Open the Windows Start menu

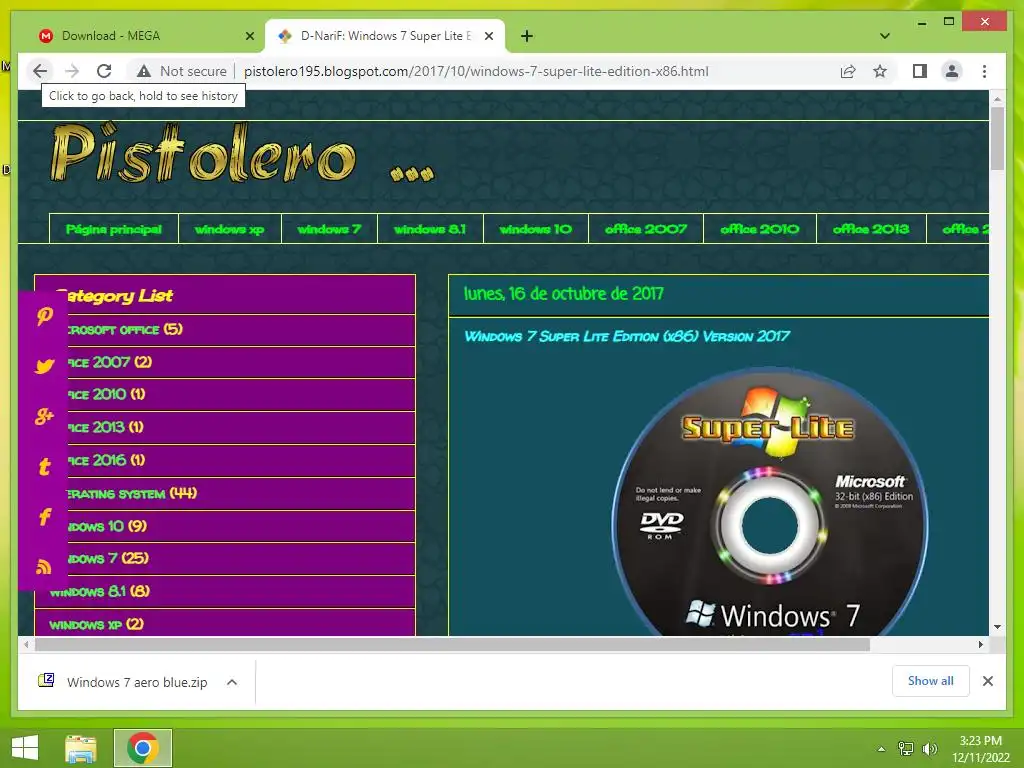click(x=25, y=748)
